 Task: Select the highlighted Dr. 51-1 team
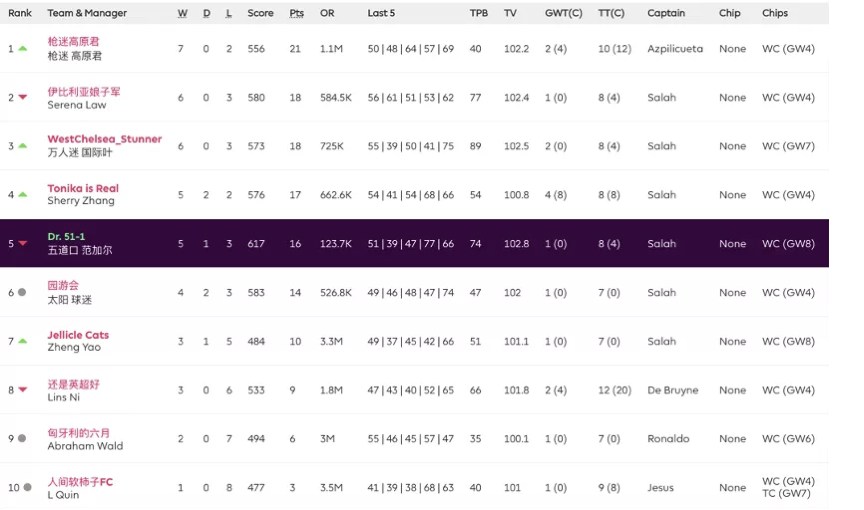(66, 237)
